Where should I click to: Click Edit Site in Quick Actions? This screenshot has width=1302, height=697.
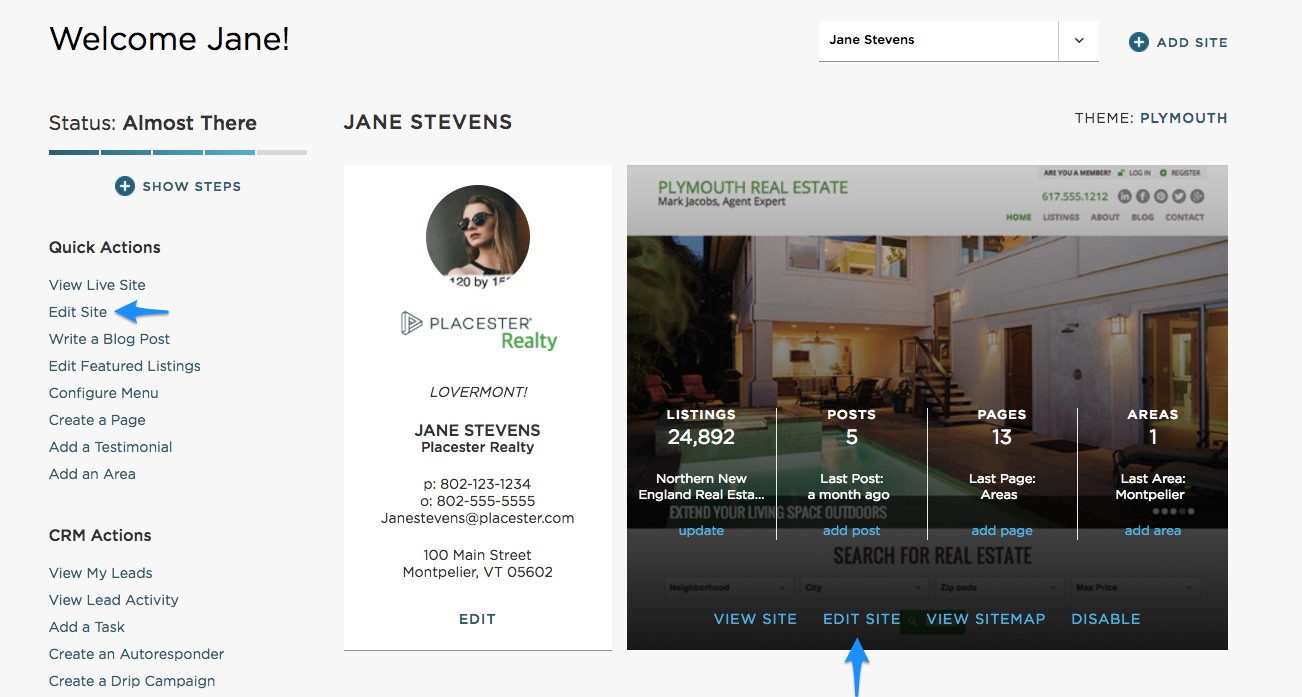click(x=78, y=312)
